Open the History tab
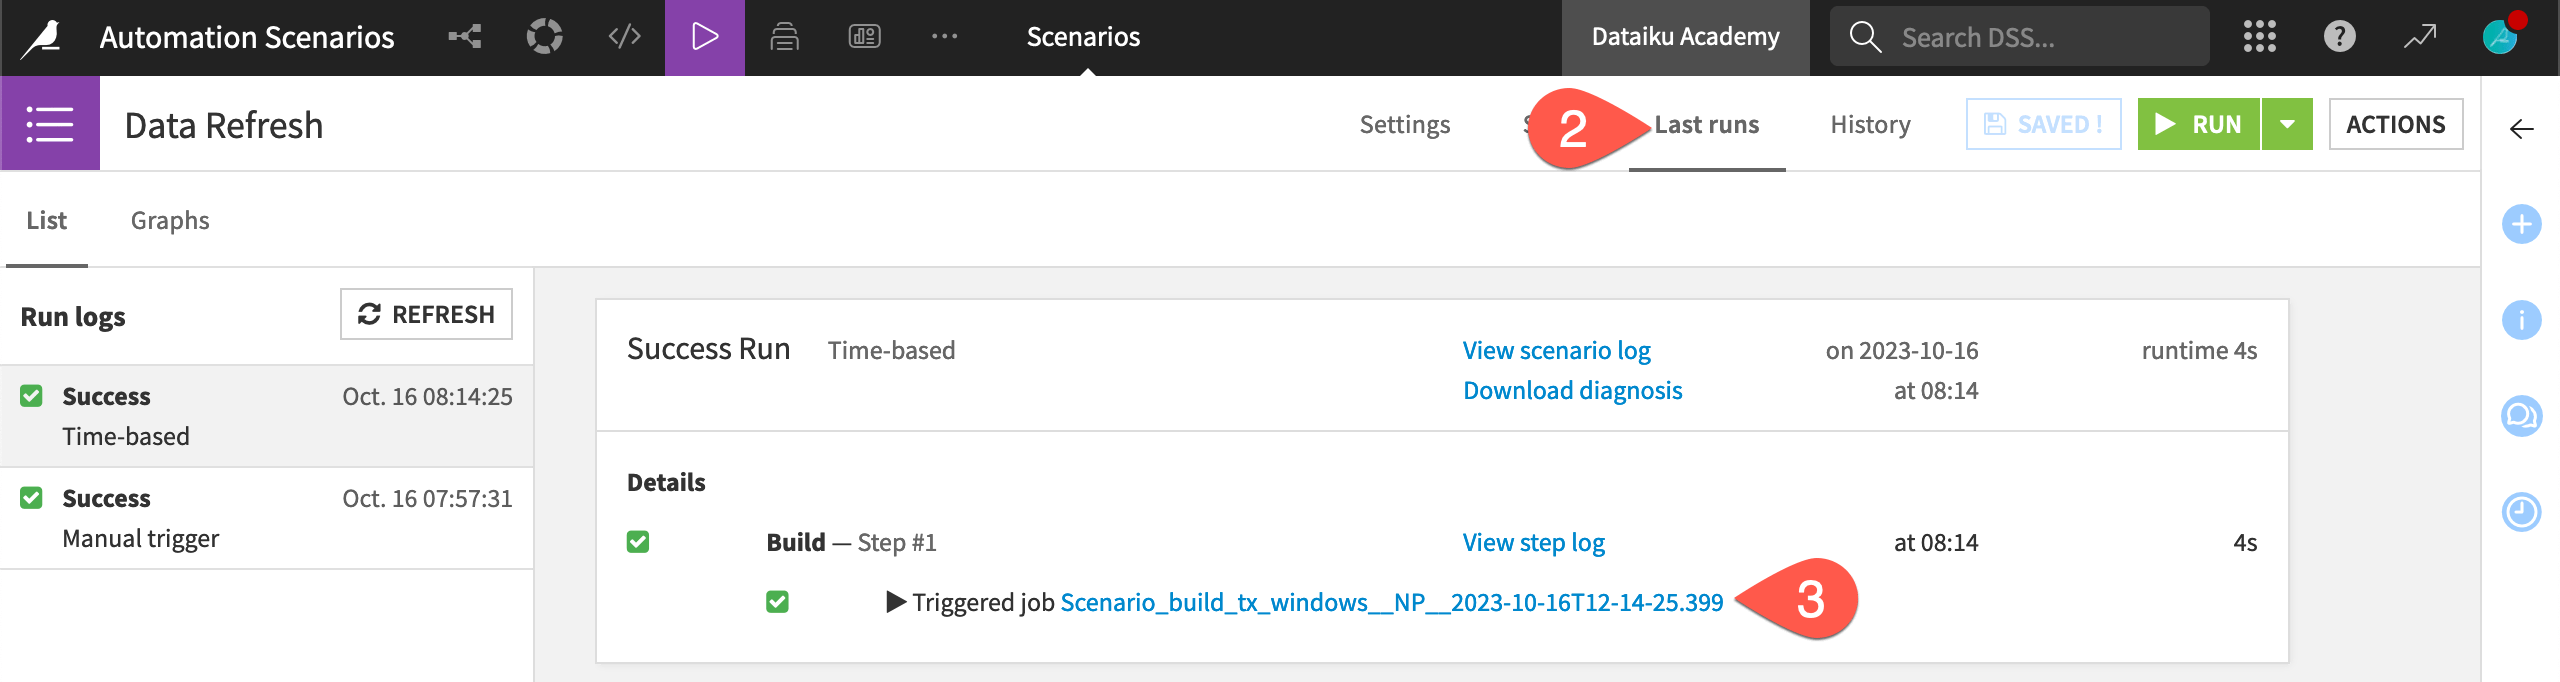 click(1870, 124)
